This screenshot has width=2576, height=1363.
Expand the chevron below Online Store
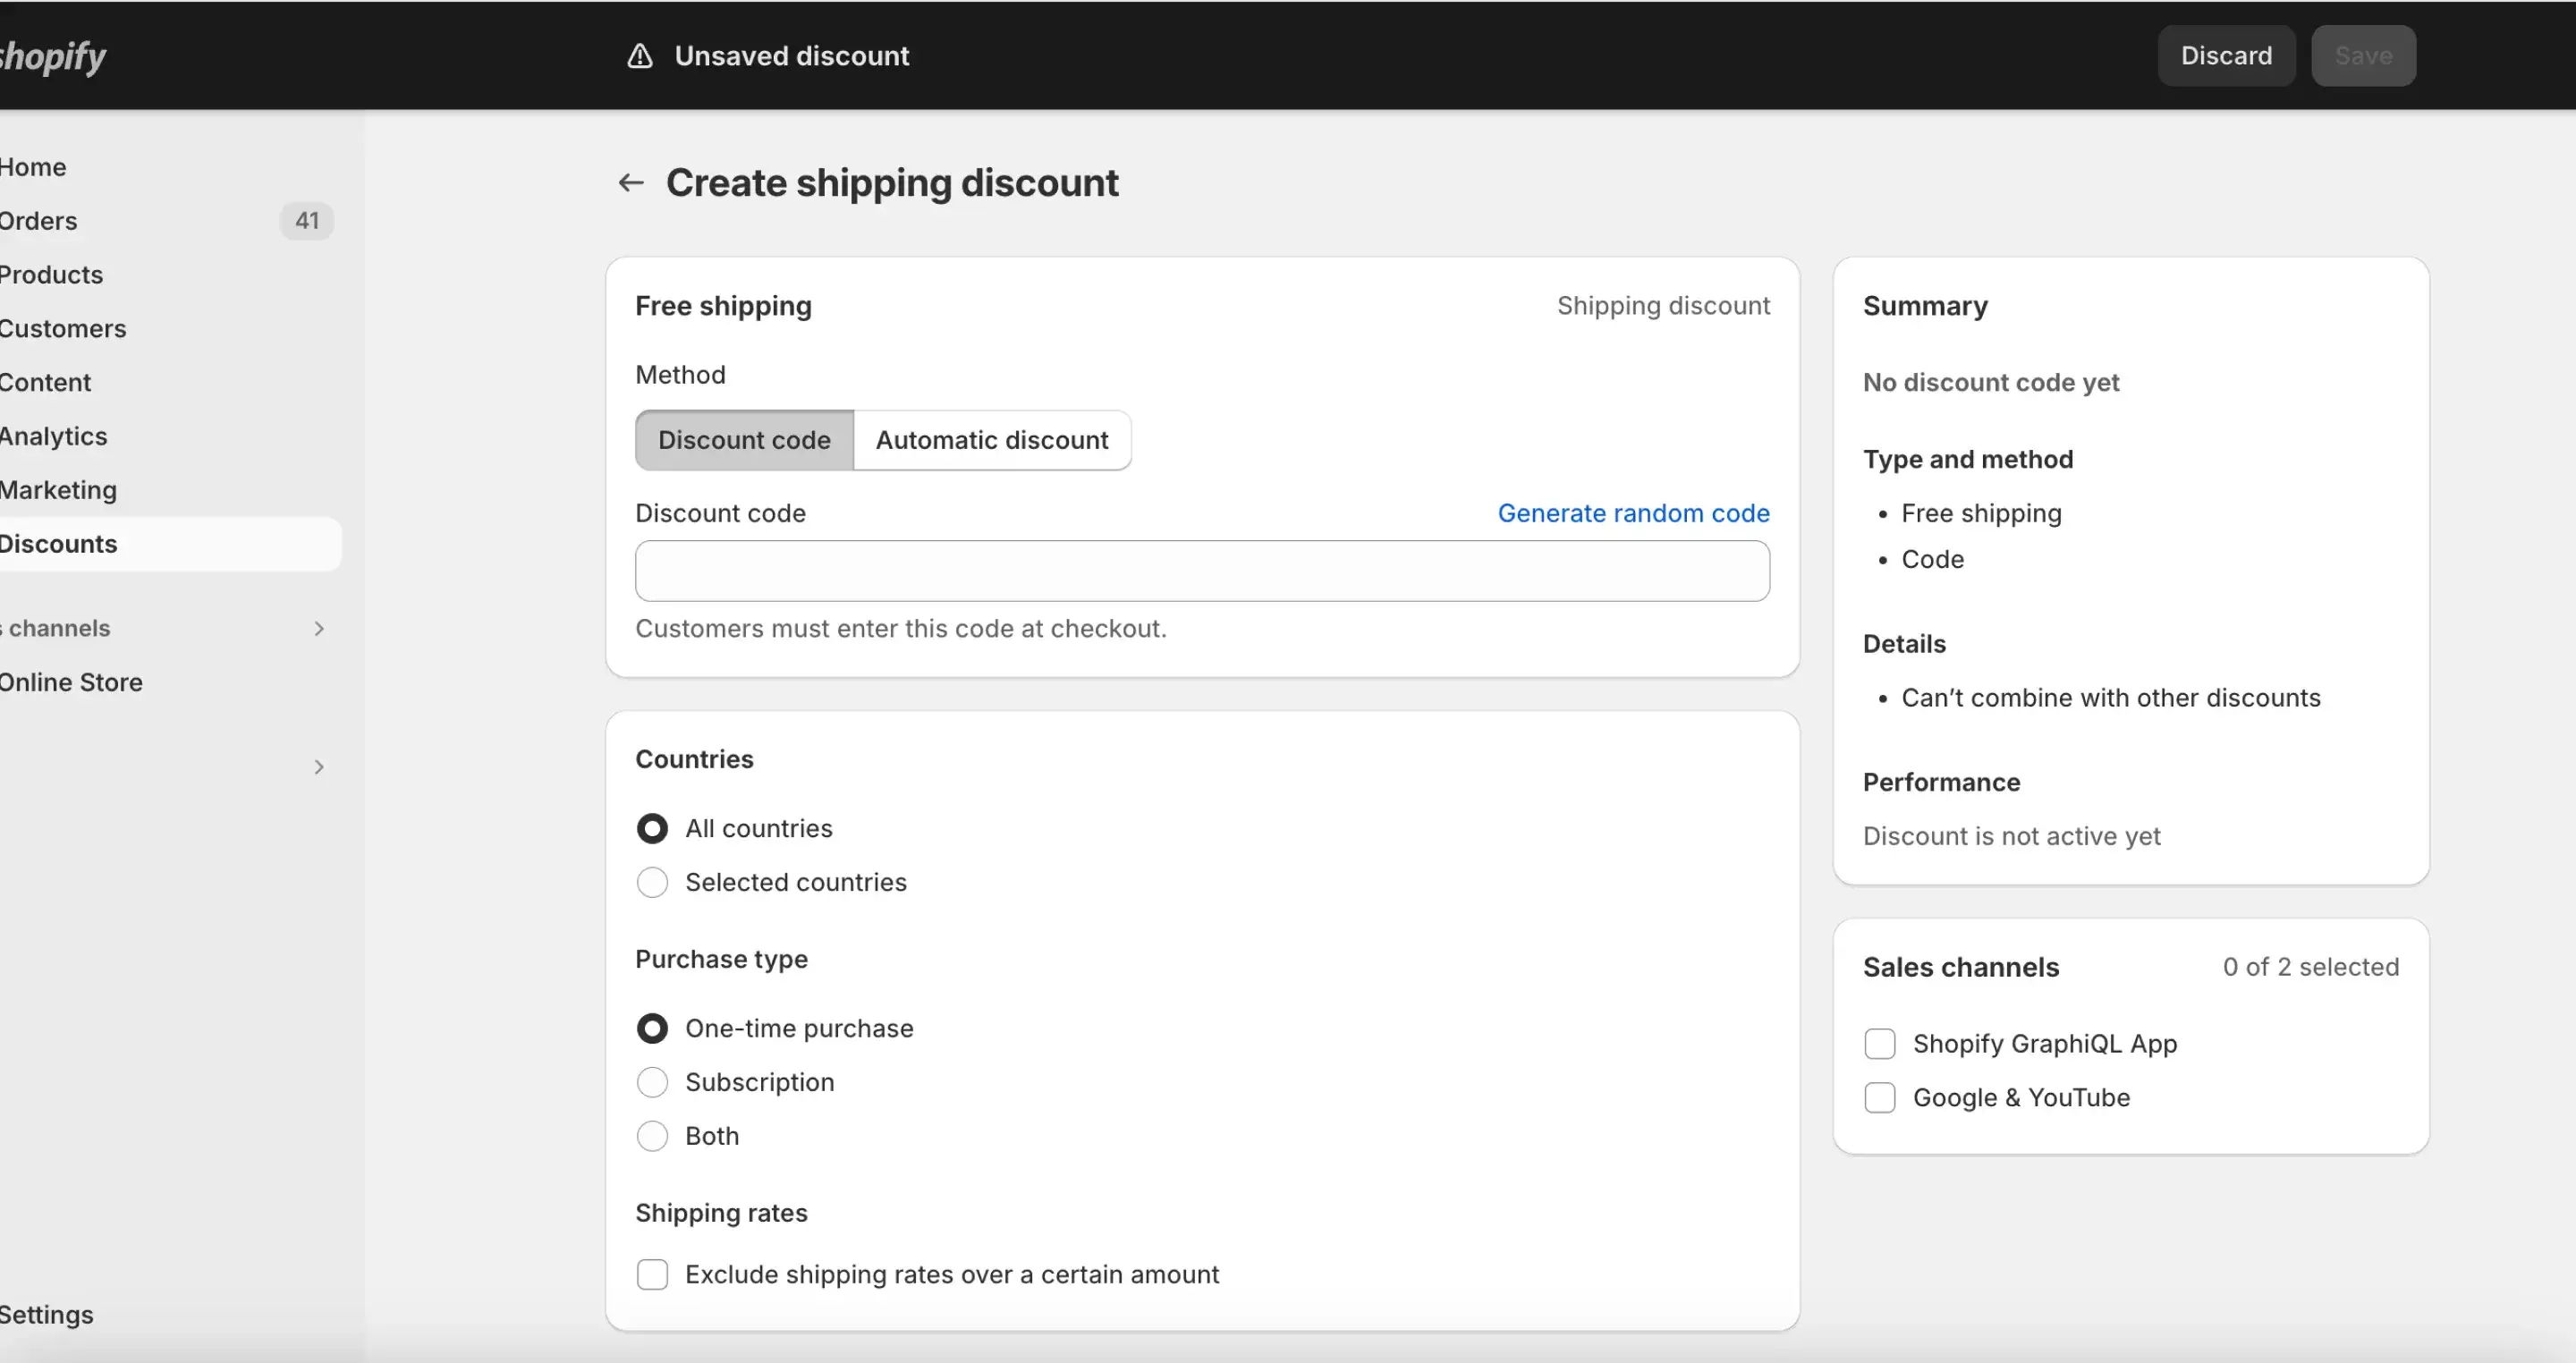point(319,767)
